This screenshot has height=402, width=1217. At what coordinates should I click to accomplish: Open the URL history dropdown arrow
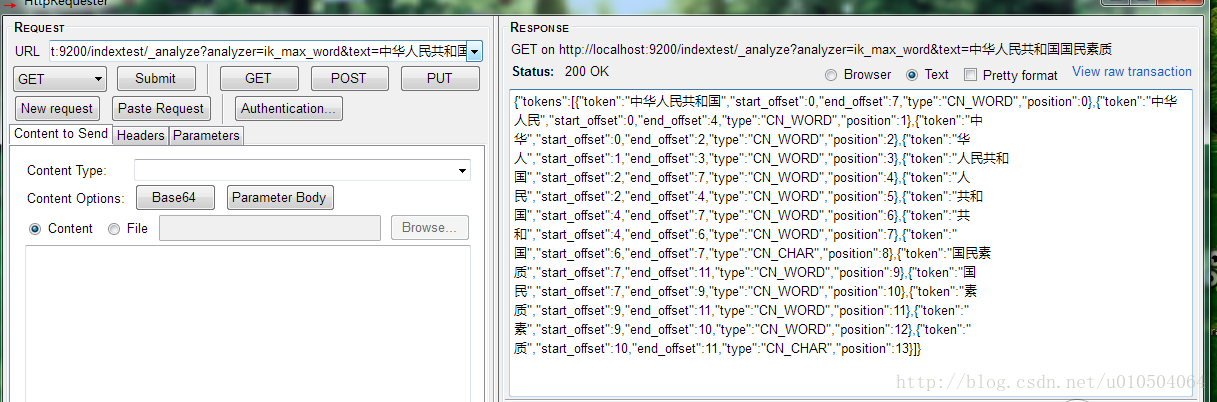coord(474,51)
